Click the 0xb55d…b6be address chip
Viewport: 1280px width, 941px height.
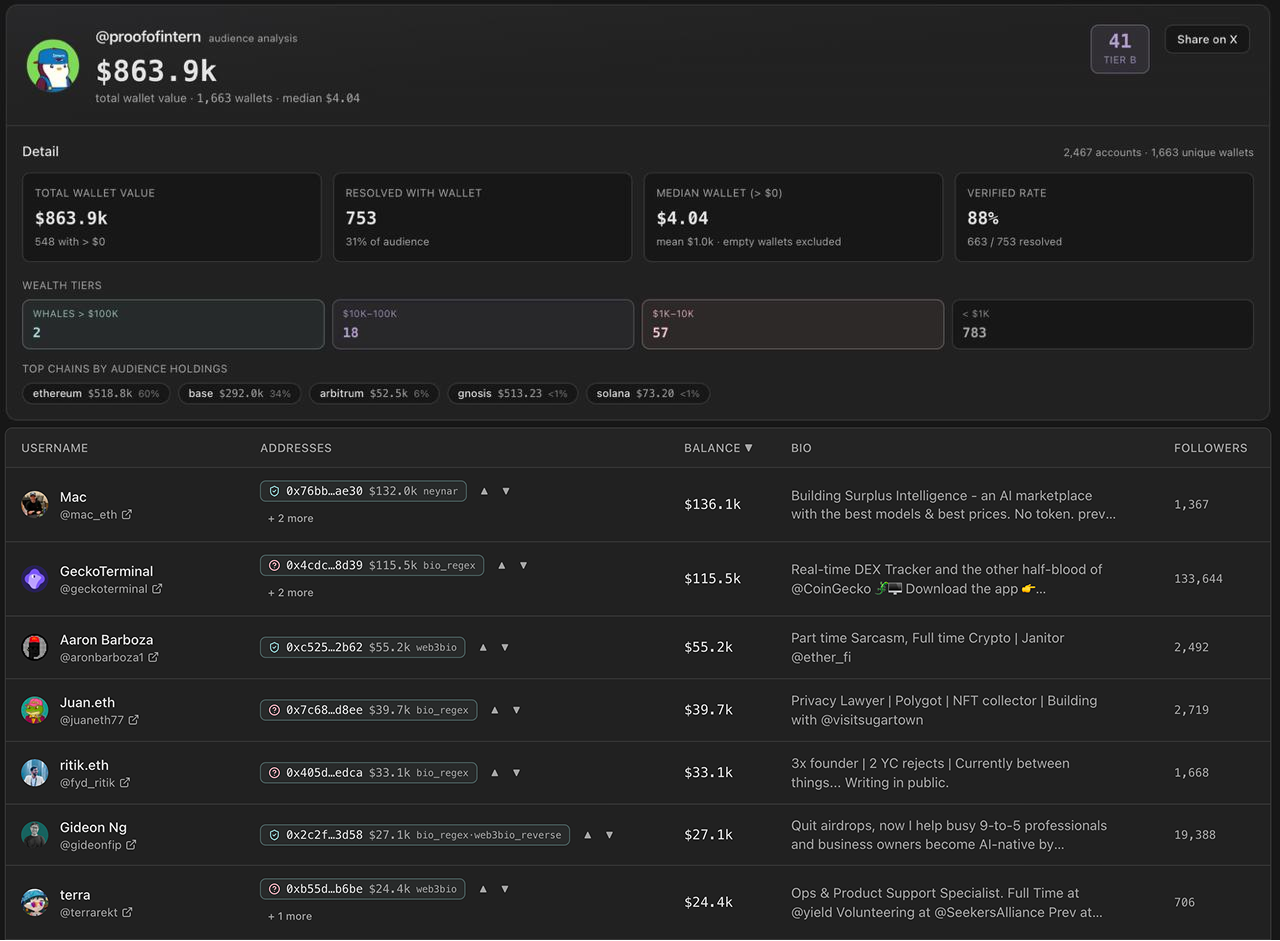coord(363,889)
